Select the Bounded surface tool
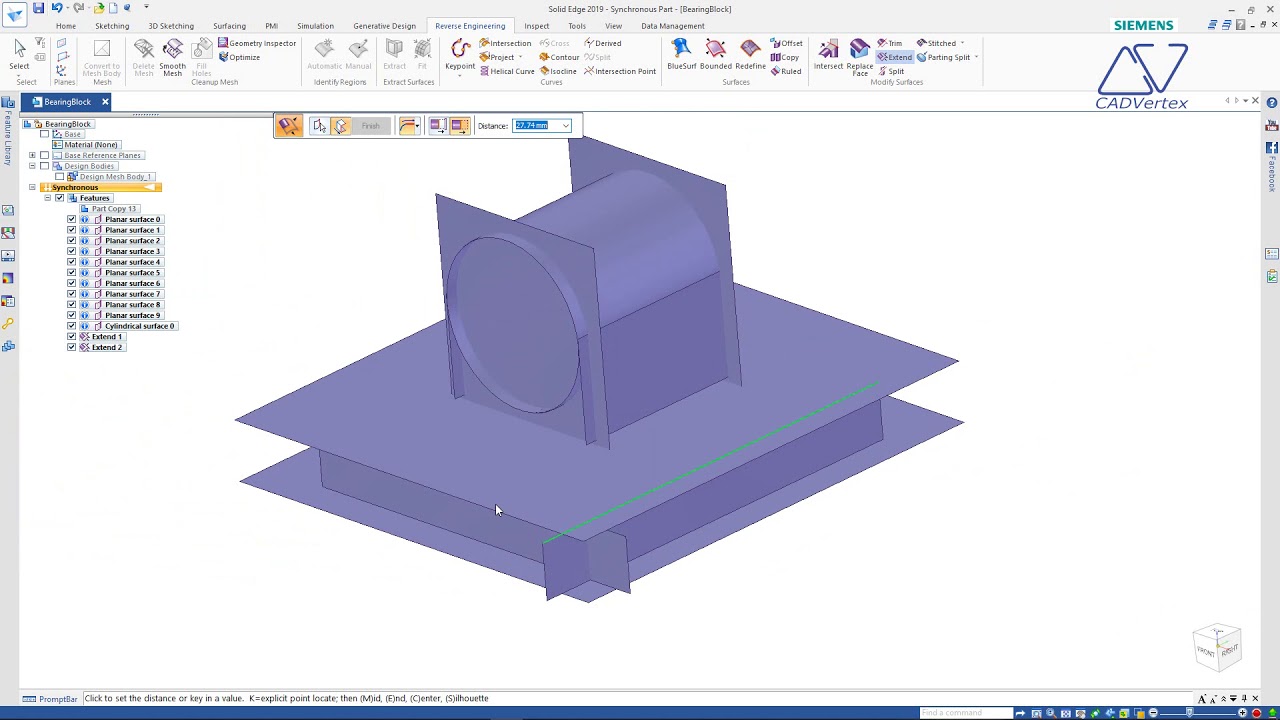The width and height of the screenshot is (1280, 720). point(715,55)
